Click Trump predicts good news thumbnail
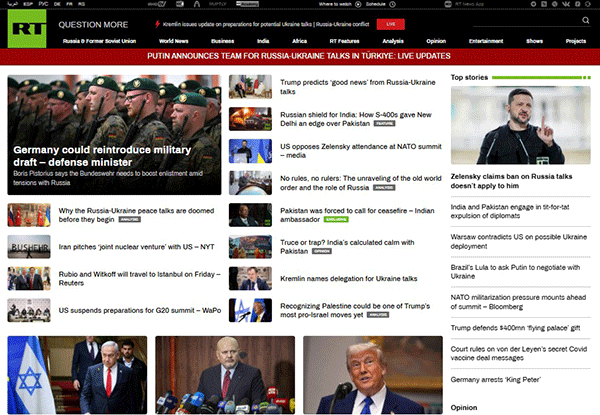Viewport: 600px width, 415px height. click(250, 87)
